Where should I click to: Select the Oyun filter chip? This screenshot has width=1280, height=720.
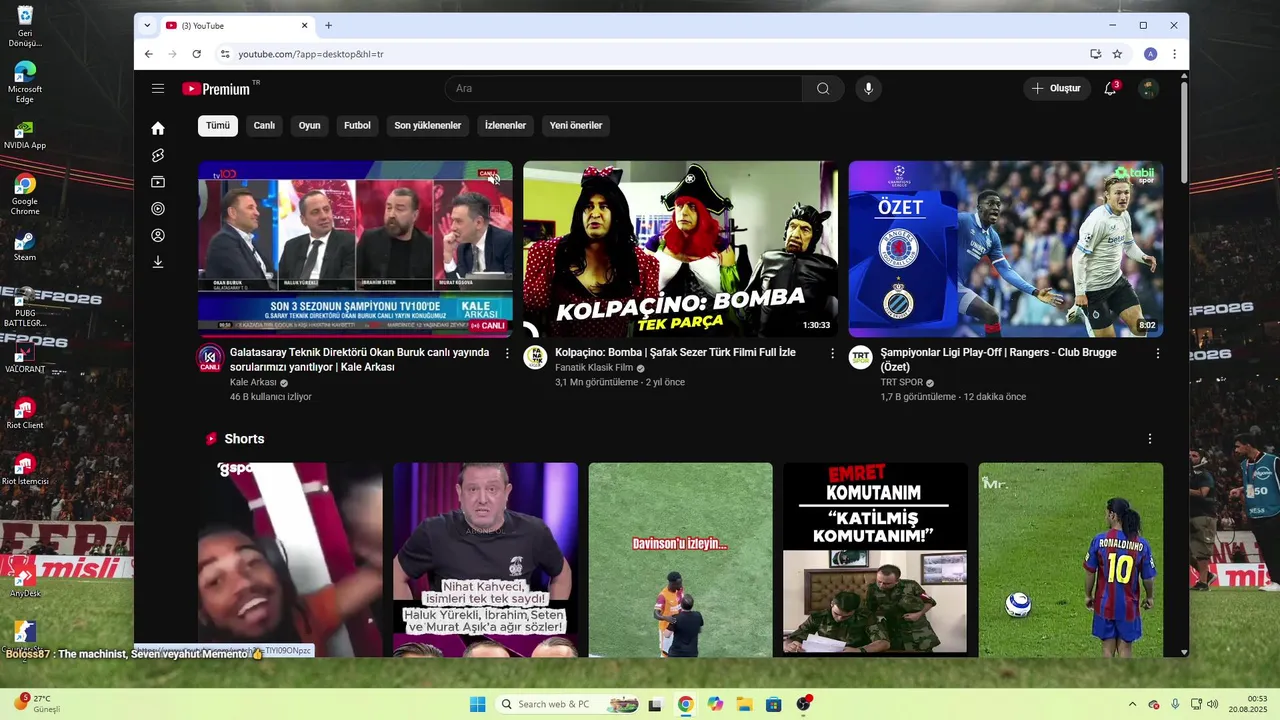tap(310, 126)
